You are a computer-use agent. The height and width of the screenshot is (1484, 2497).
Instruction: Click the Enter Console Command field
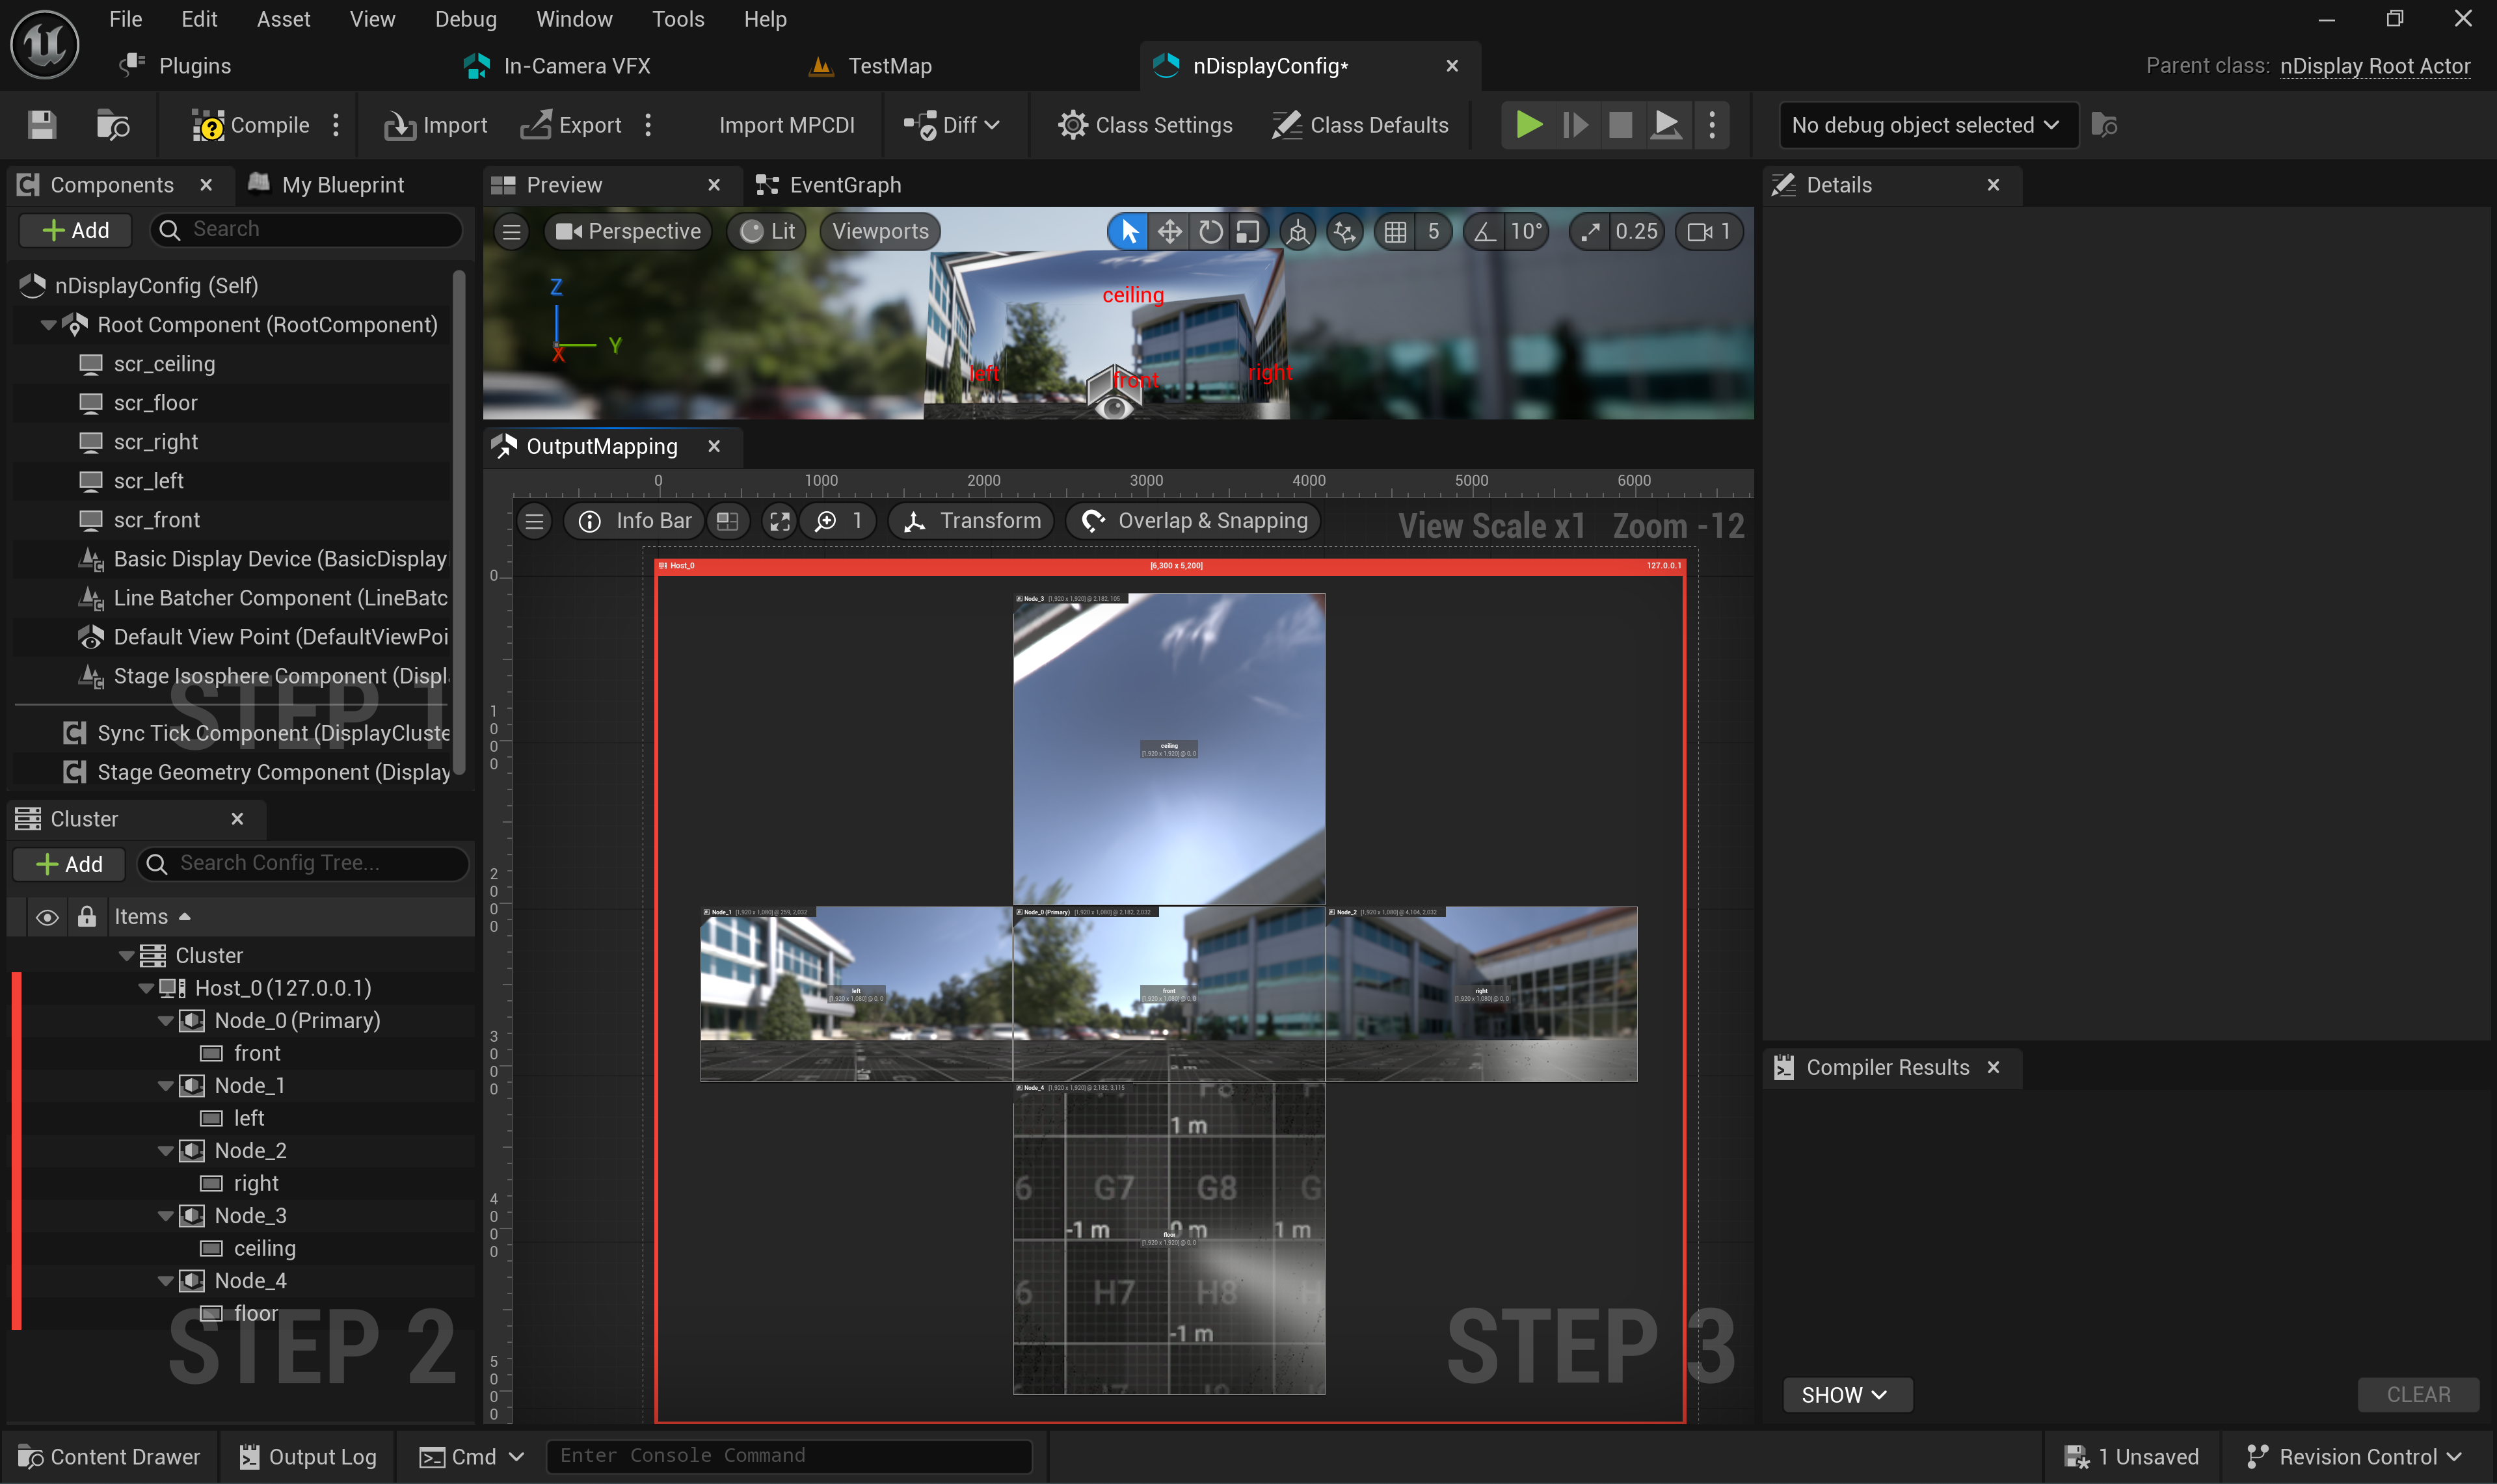[x=789, y=1455]
